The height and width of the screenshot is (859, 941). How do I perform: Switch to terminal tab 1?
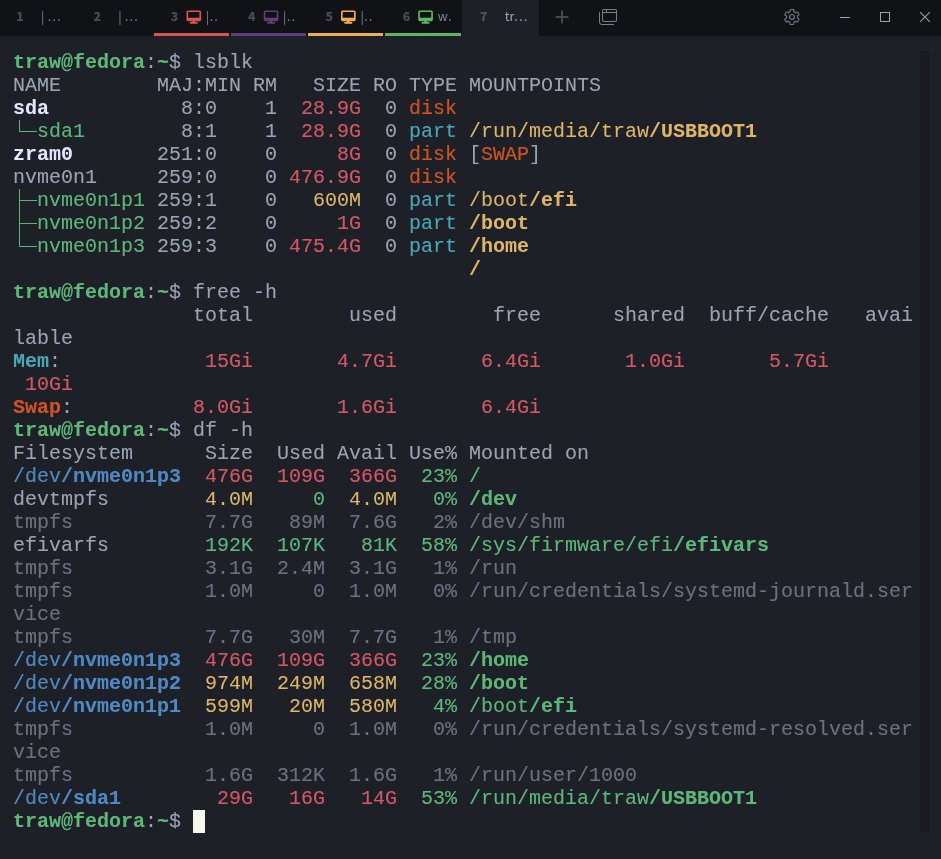(38, 17)
